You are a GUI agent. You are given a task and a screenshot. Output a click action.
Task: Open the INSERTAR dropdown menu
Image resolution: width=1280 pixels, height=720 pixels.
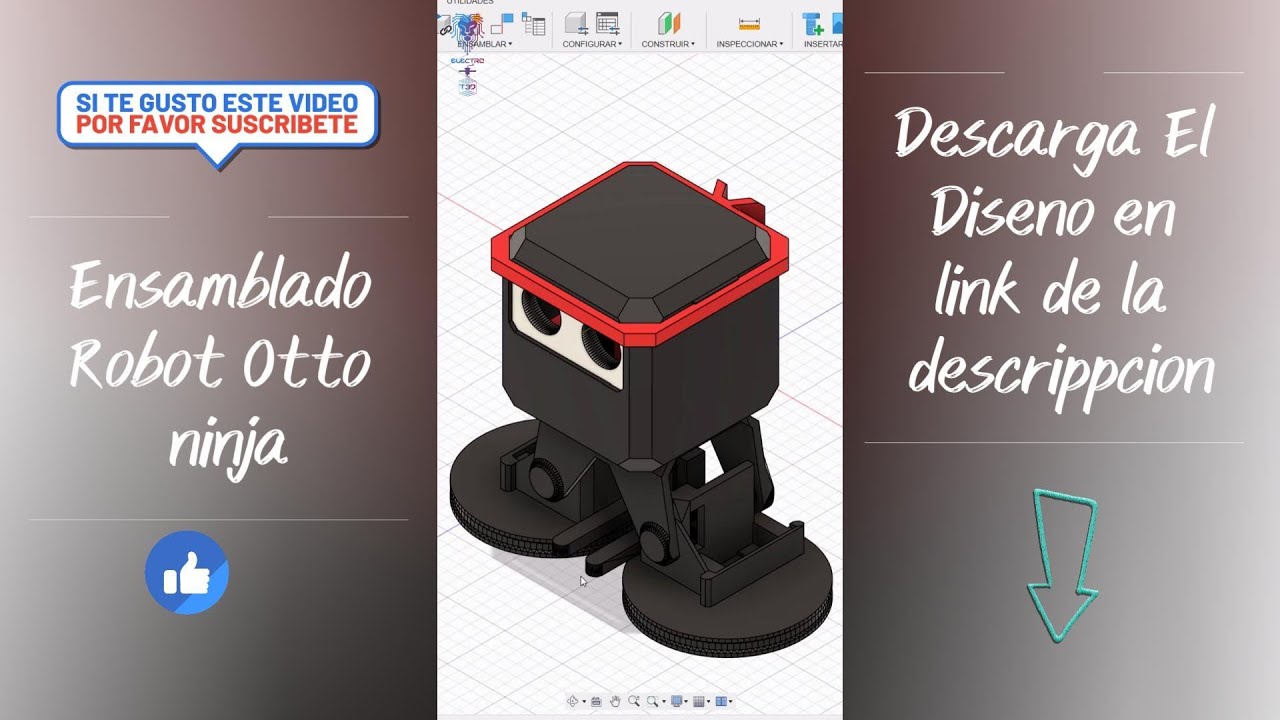823,44
